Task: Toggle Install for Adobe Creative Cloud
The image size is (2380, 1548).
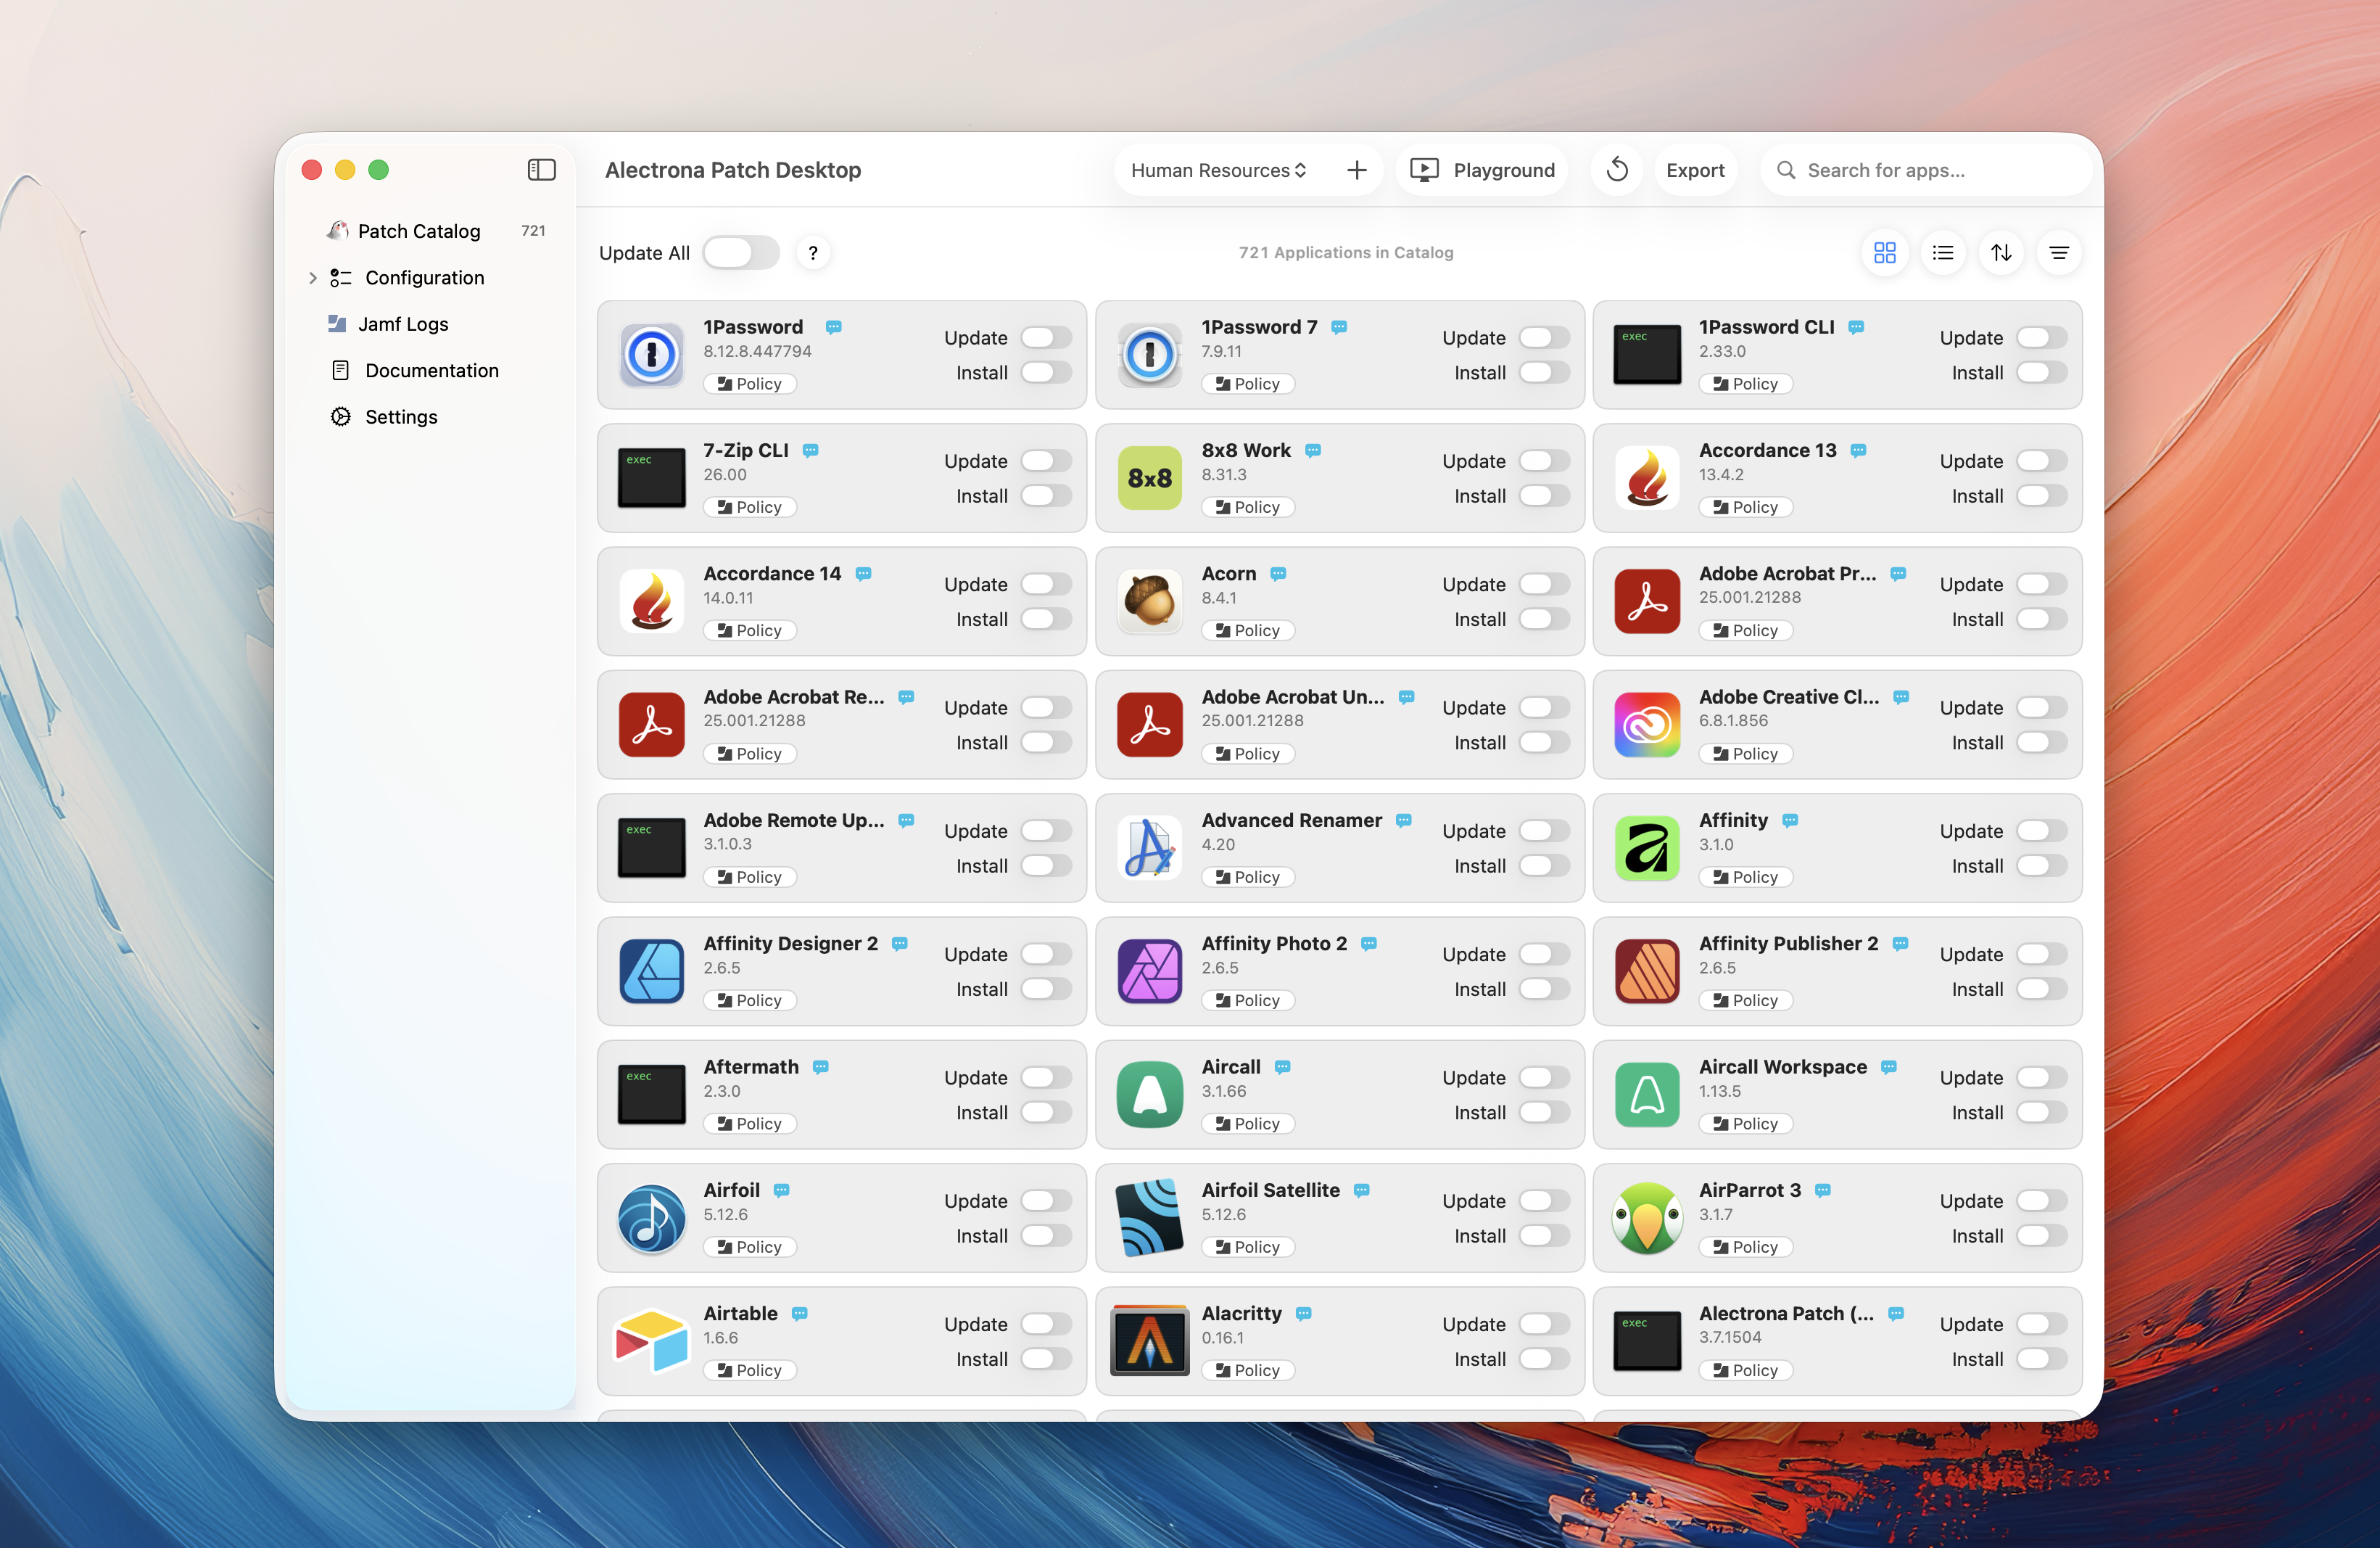Action: pos(2041,742)
